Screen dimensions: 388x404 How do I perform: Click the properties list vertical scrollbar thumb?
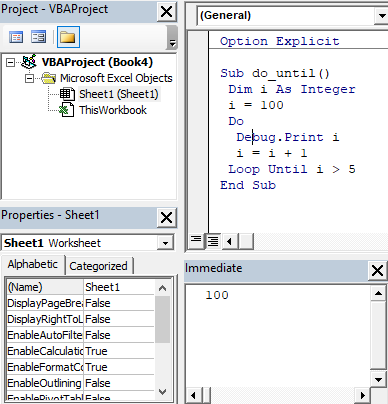click(163, 319)
